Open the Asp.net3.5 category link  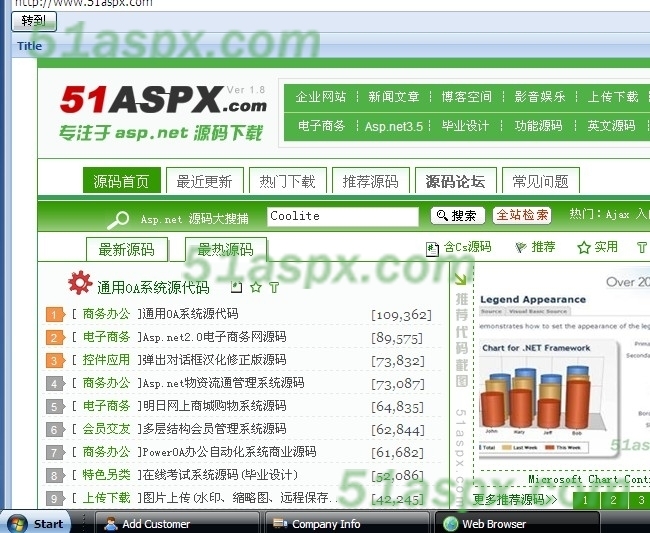click(x=393, y=126)
